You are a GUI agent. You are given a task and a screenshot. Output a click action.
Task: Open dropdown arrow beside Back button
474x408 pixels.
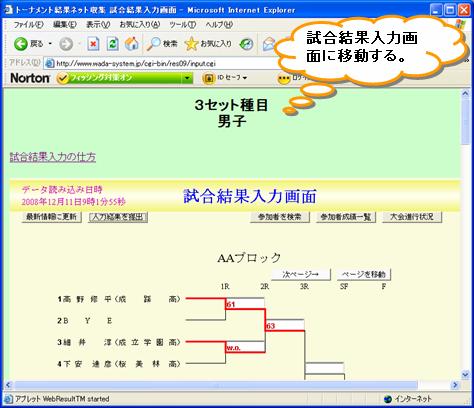pos(50,44)
